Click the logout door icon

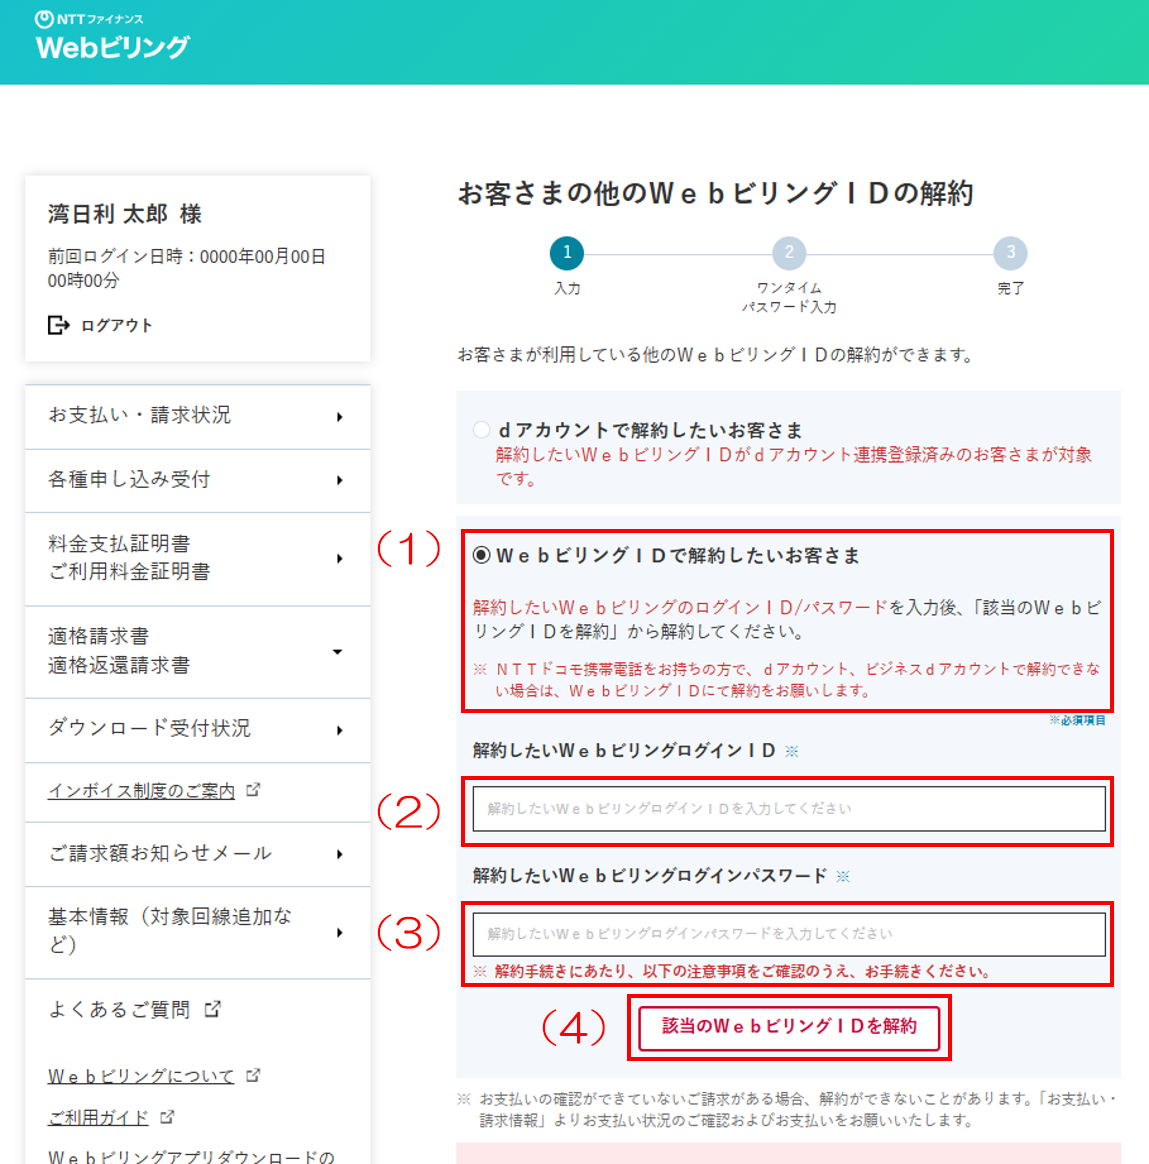pyautogui.click(x=59, y=325)
